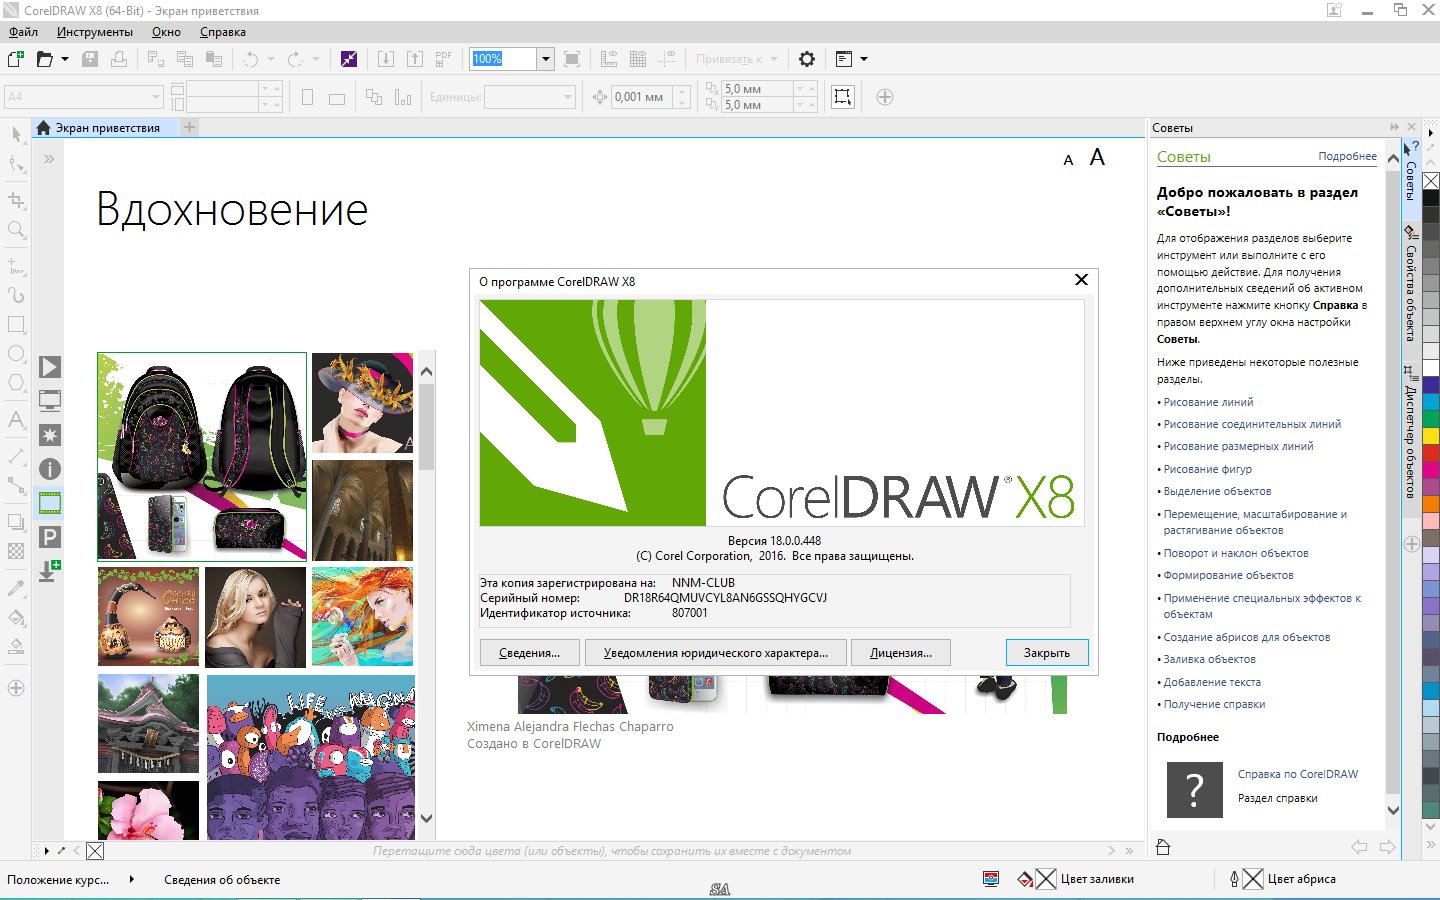Open the 'Инструменты' menu
The width and height of the screenshot is (1440, 900).
click(94, 32)
